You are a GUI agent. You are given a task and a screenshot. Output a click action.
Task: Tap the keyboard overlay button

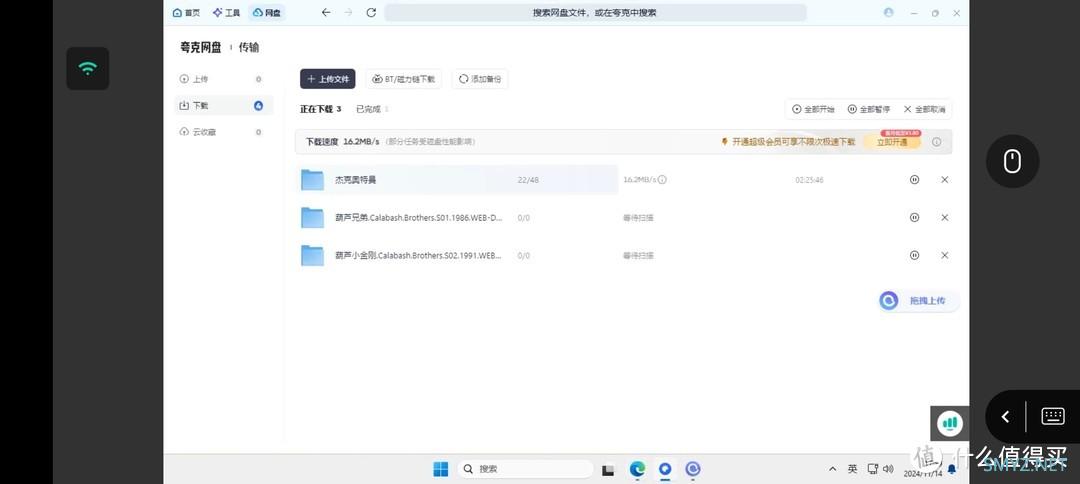[1053, 416]
